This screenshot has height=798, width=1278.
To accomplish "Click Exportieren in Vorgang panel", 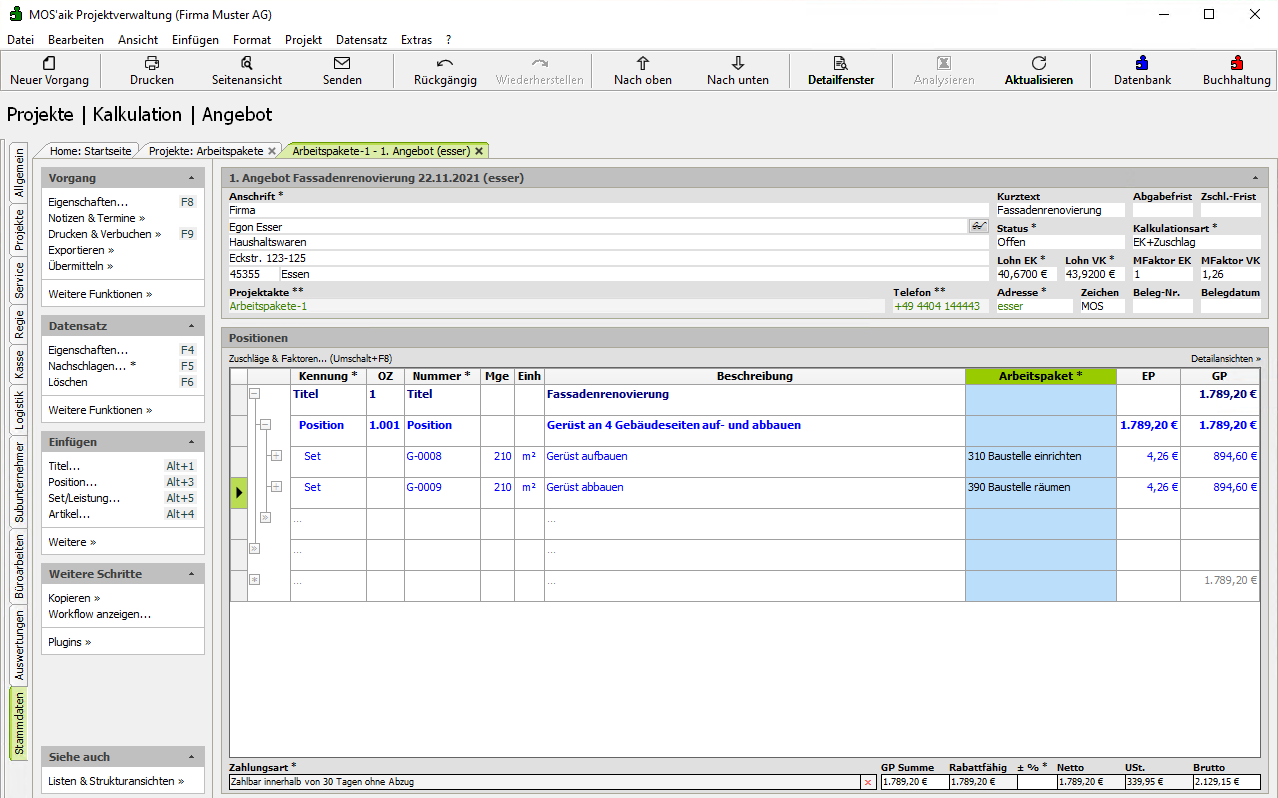I will tap(81, 250).
